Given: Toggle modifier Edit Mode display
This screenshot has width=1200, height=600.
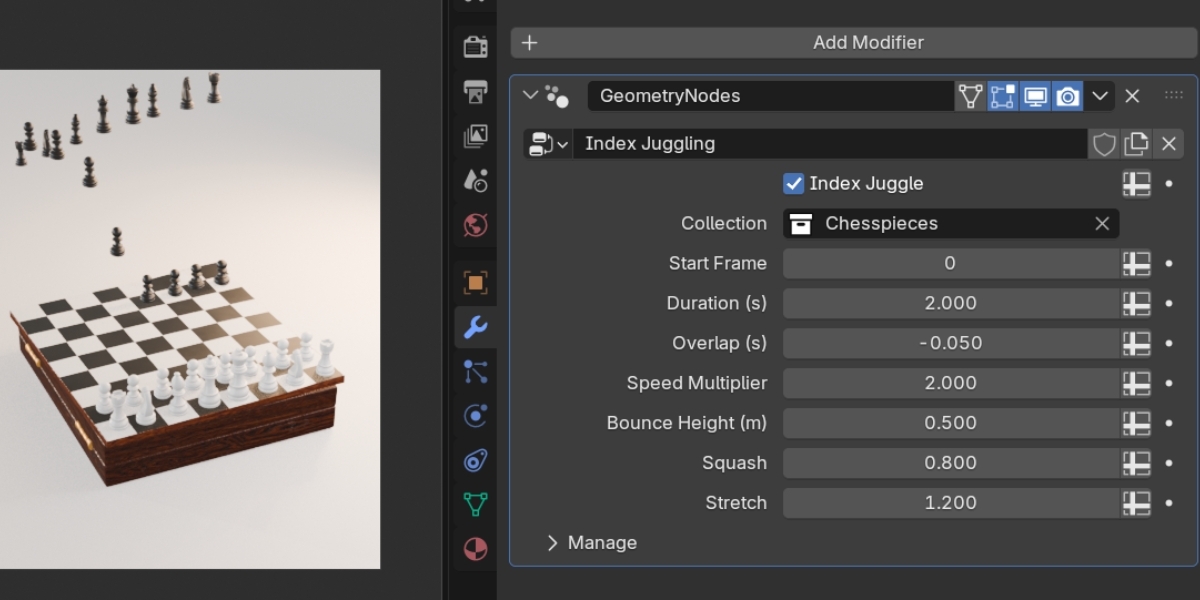Looking at the screenshot, I should point(1002,96).
